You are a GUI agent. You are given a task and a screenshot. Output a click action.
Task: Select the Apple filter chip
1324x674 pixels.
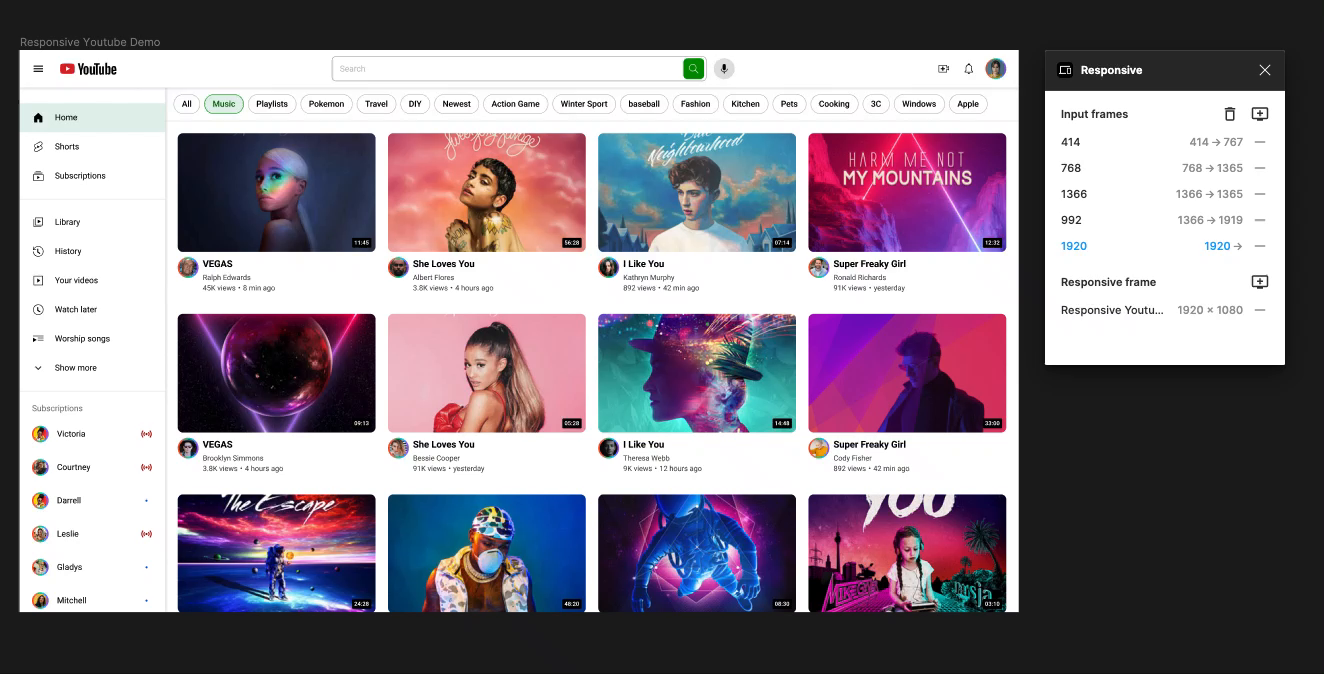[968, 104]
